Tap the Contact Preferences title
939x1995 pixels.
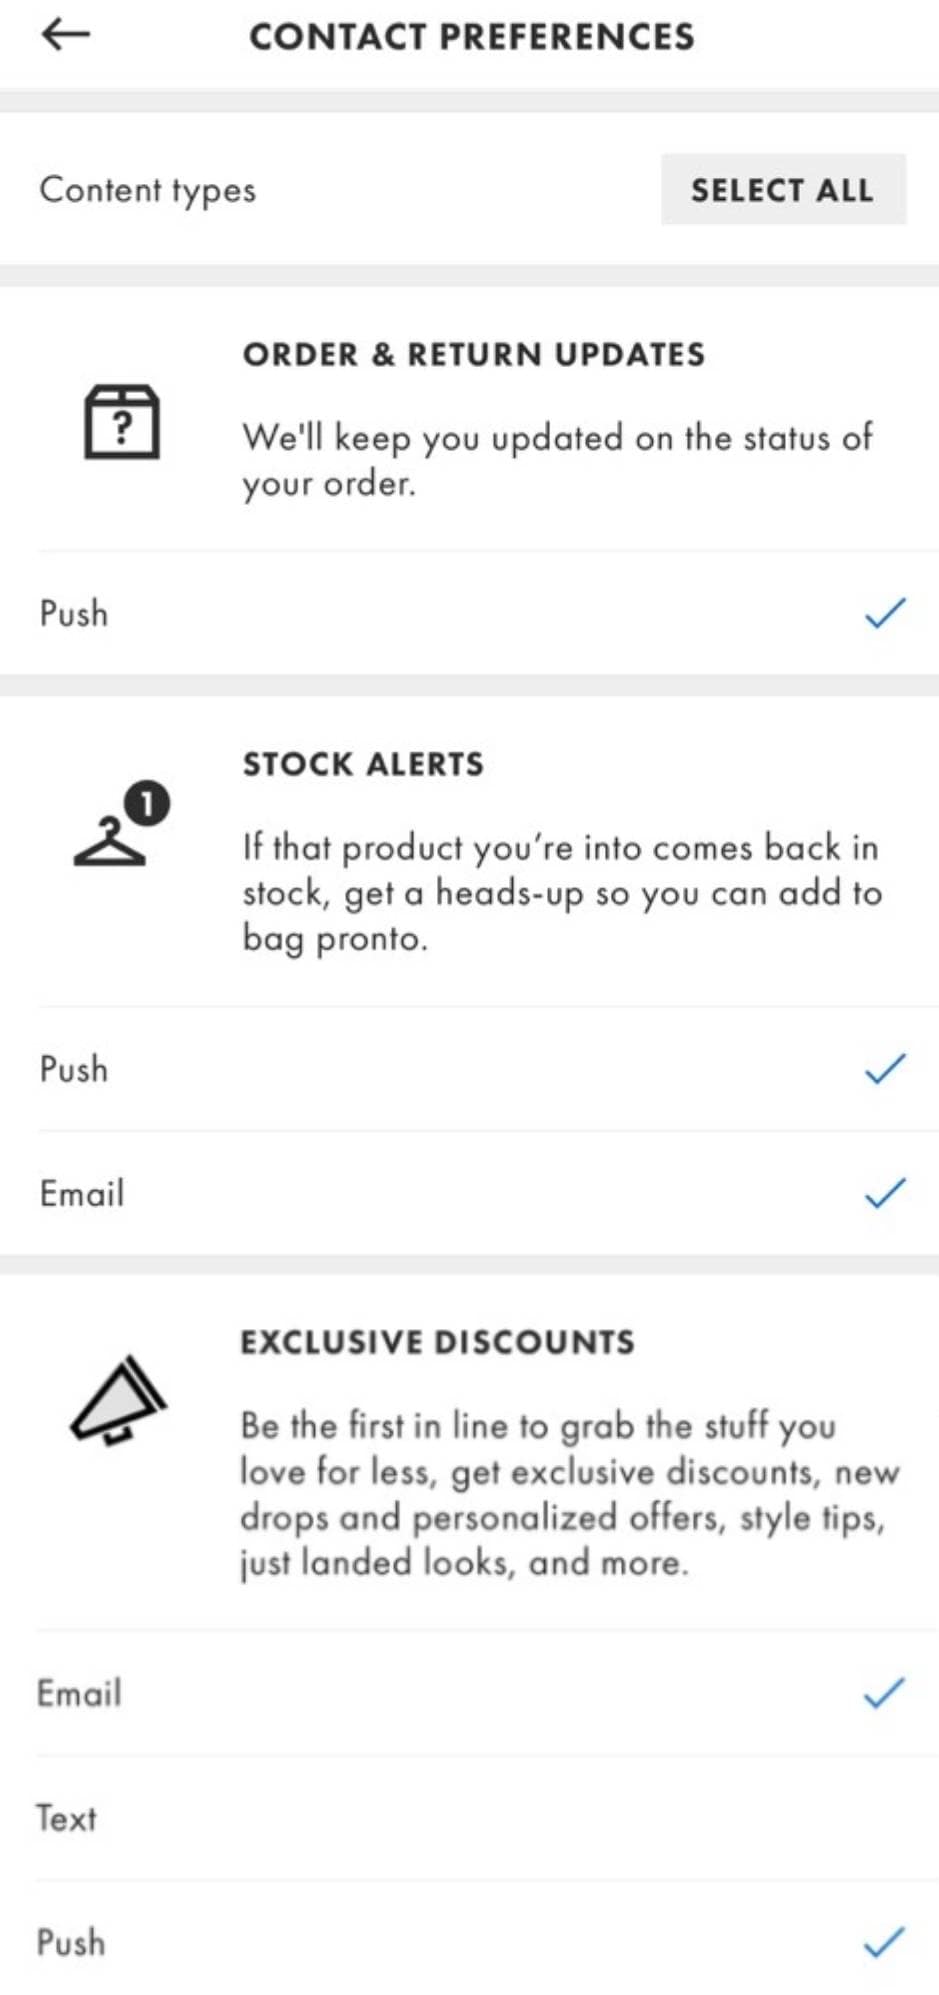point(471,37)
